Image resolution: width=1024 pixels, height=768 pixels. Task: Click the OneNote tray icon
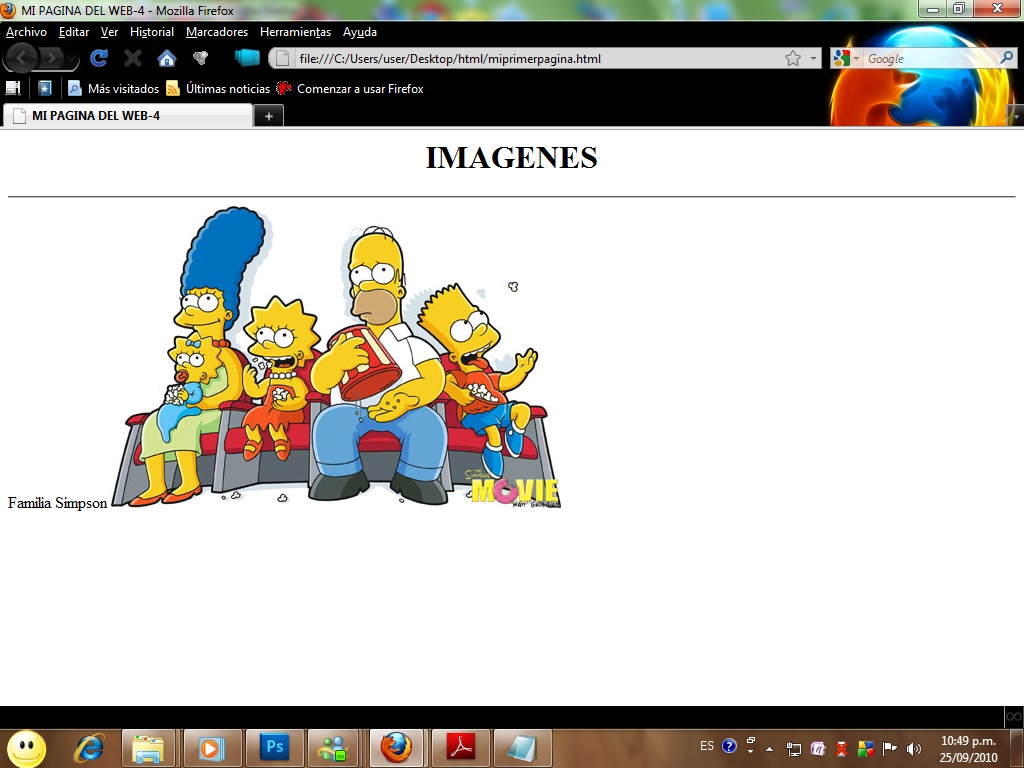click(818, 749)
